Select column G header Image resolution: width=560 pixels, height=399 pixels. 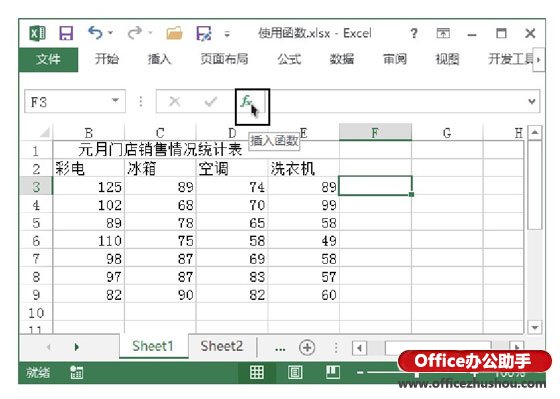click(x=447, y=133)
